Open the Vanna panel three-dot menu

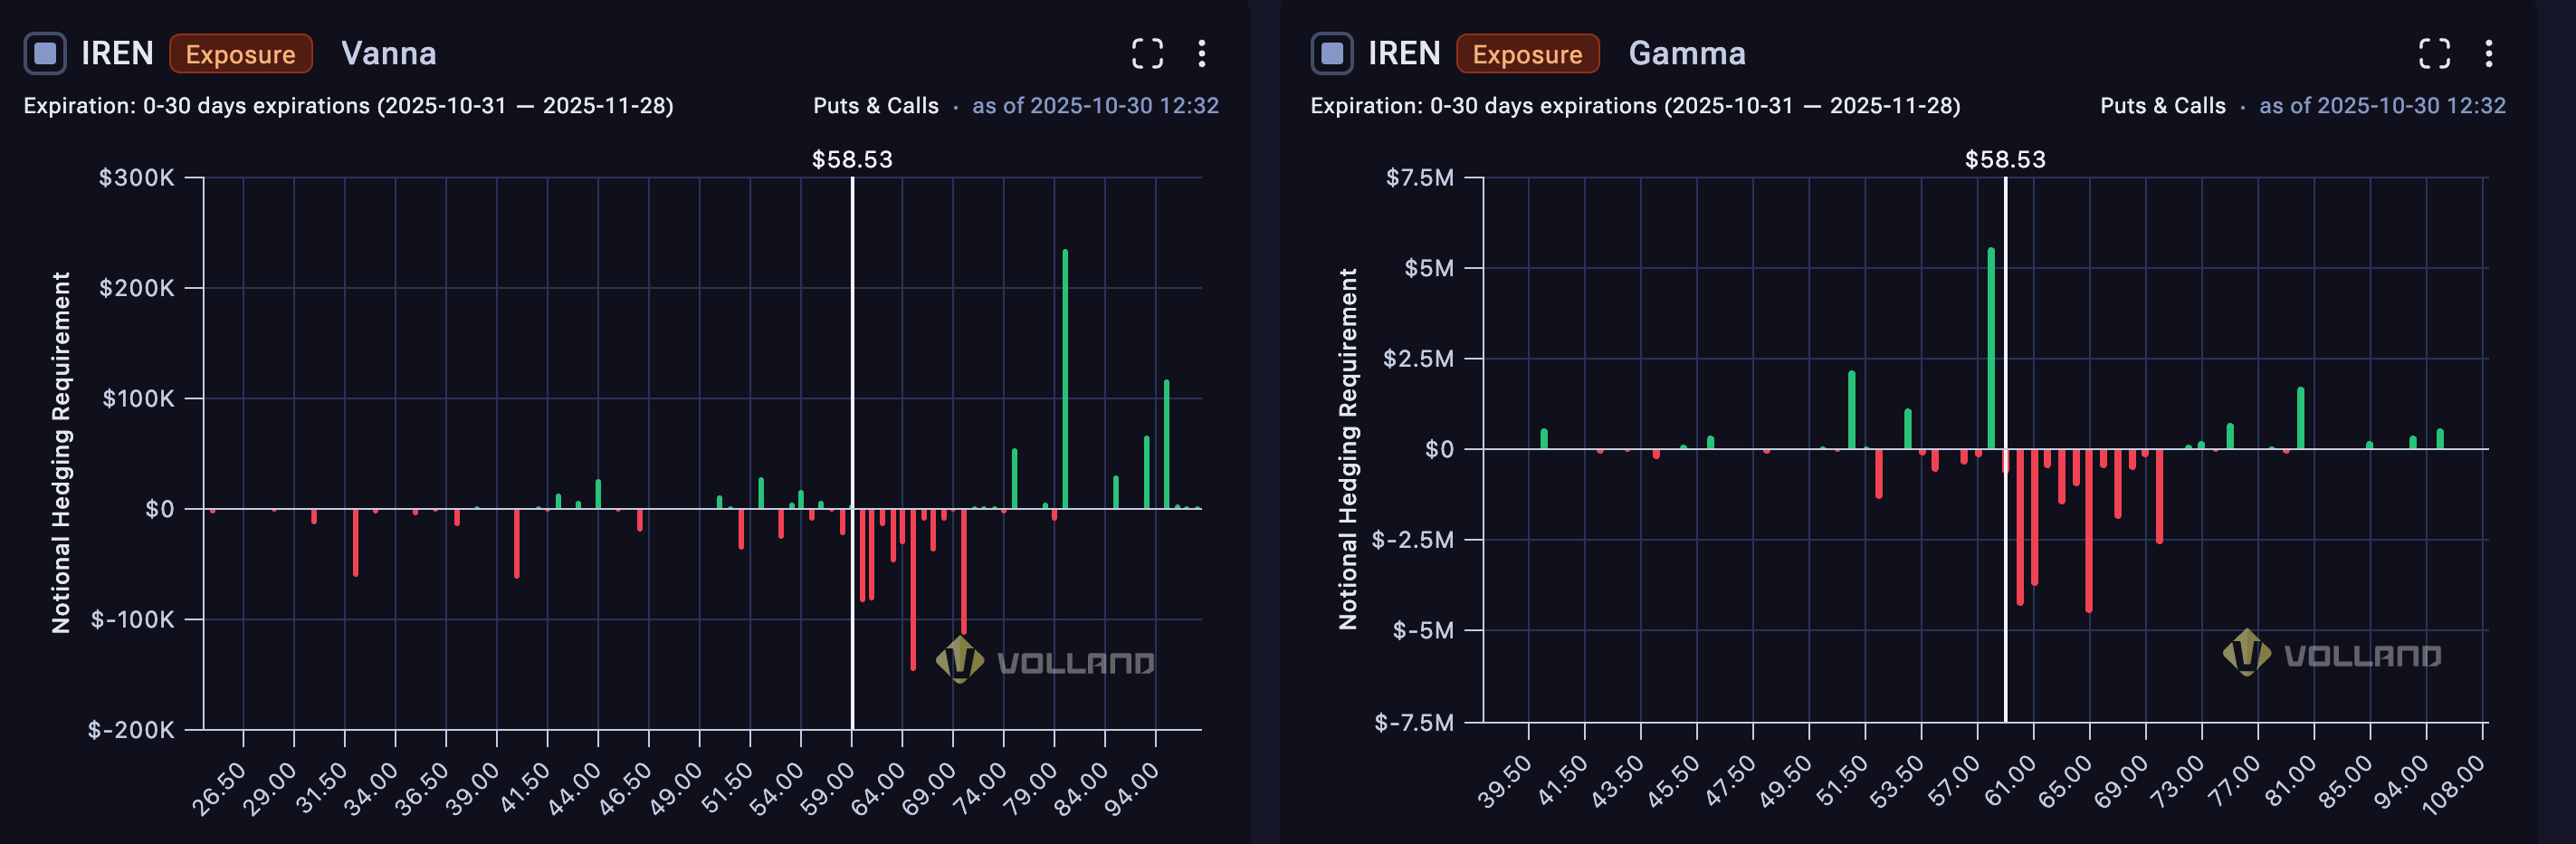tap(1202, 53)
